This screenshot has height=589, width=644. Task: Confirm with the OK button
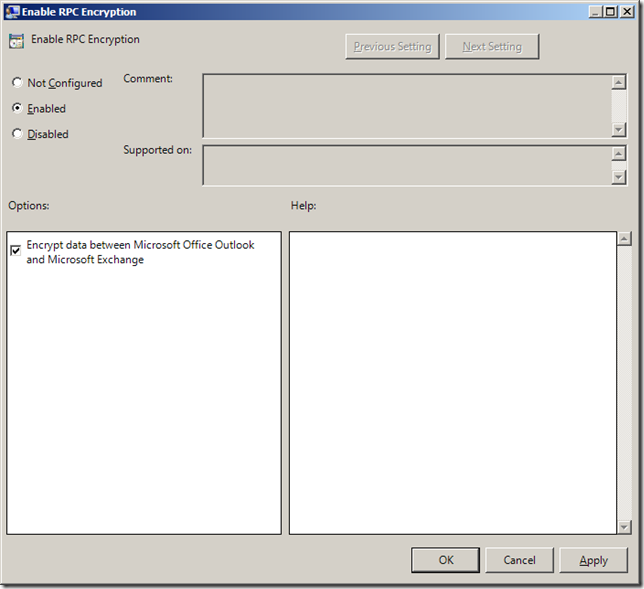[x=445, y=560]
